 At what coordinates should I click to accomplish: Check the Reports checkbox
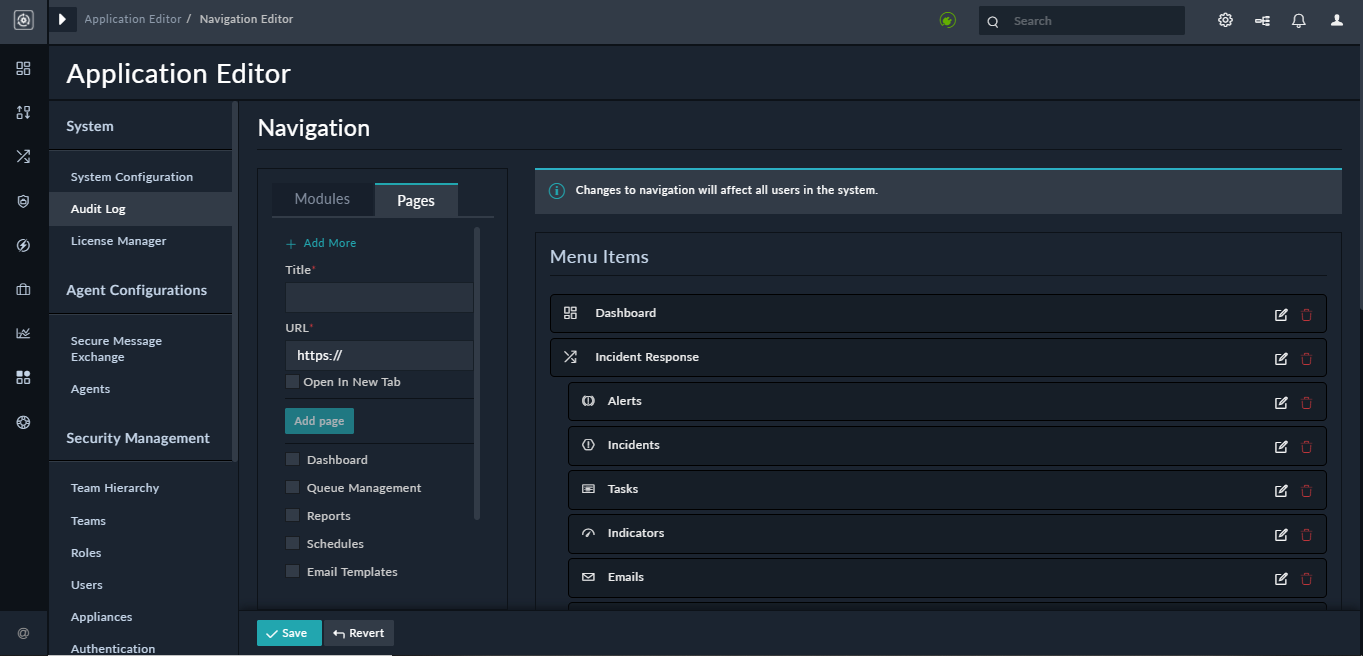[292, 515]
